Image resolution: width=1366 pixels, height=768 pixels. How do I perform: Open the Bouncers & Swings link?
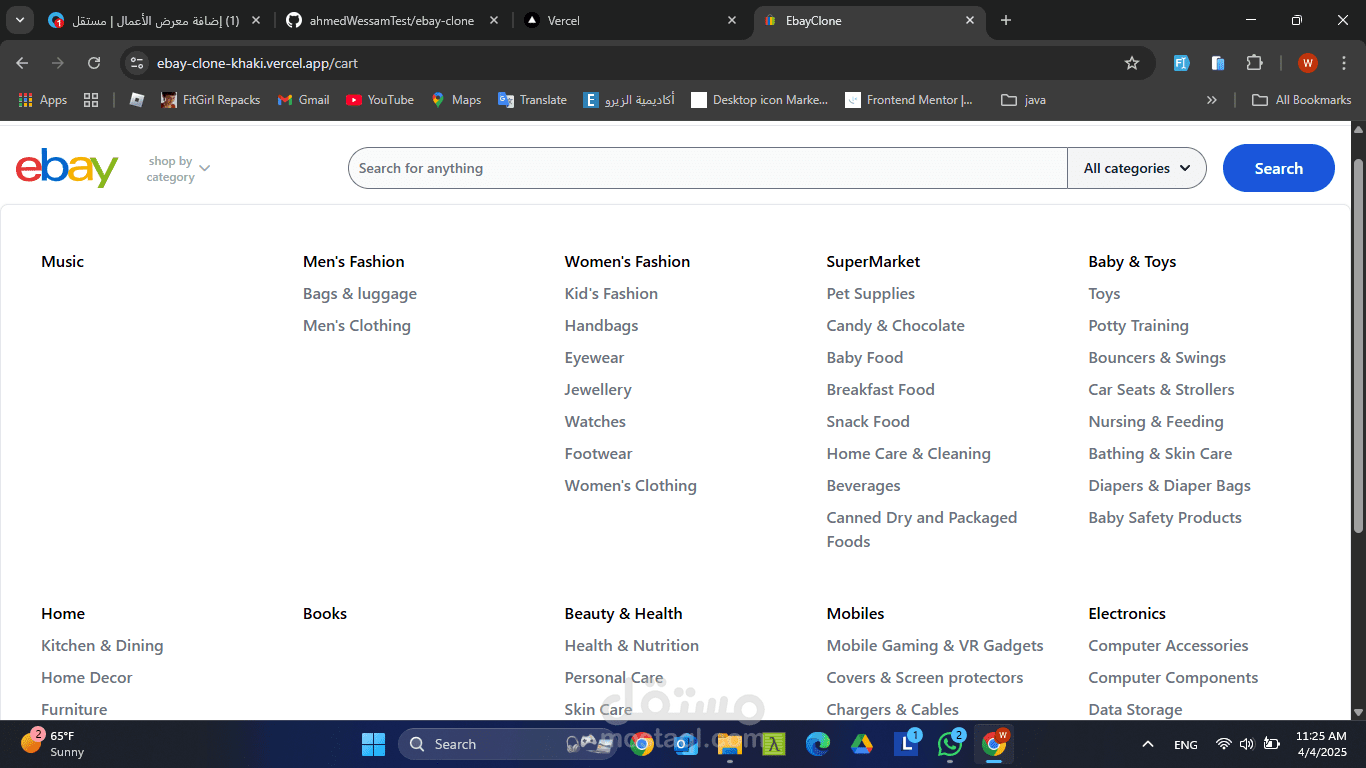click(1157, 358)
